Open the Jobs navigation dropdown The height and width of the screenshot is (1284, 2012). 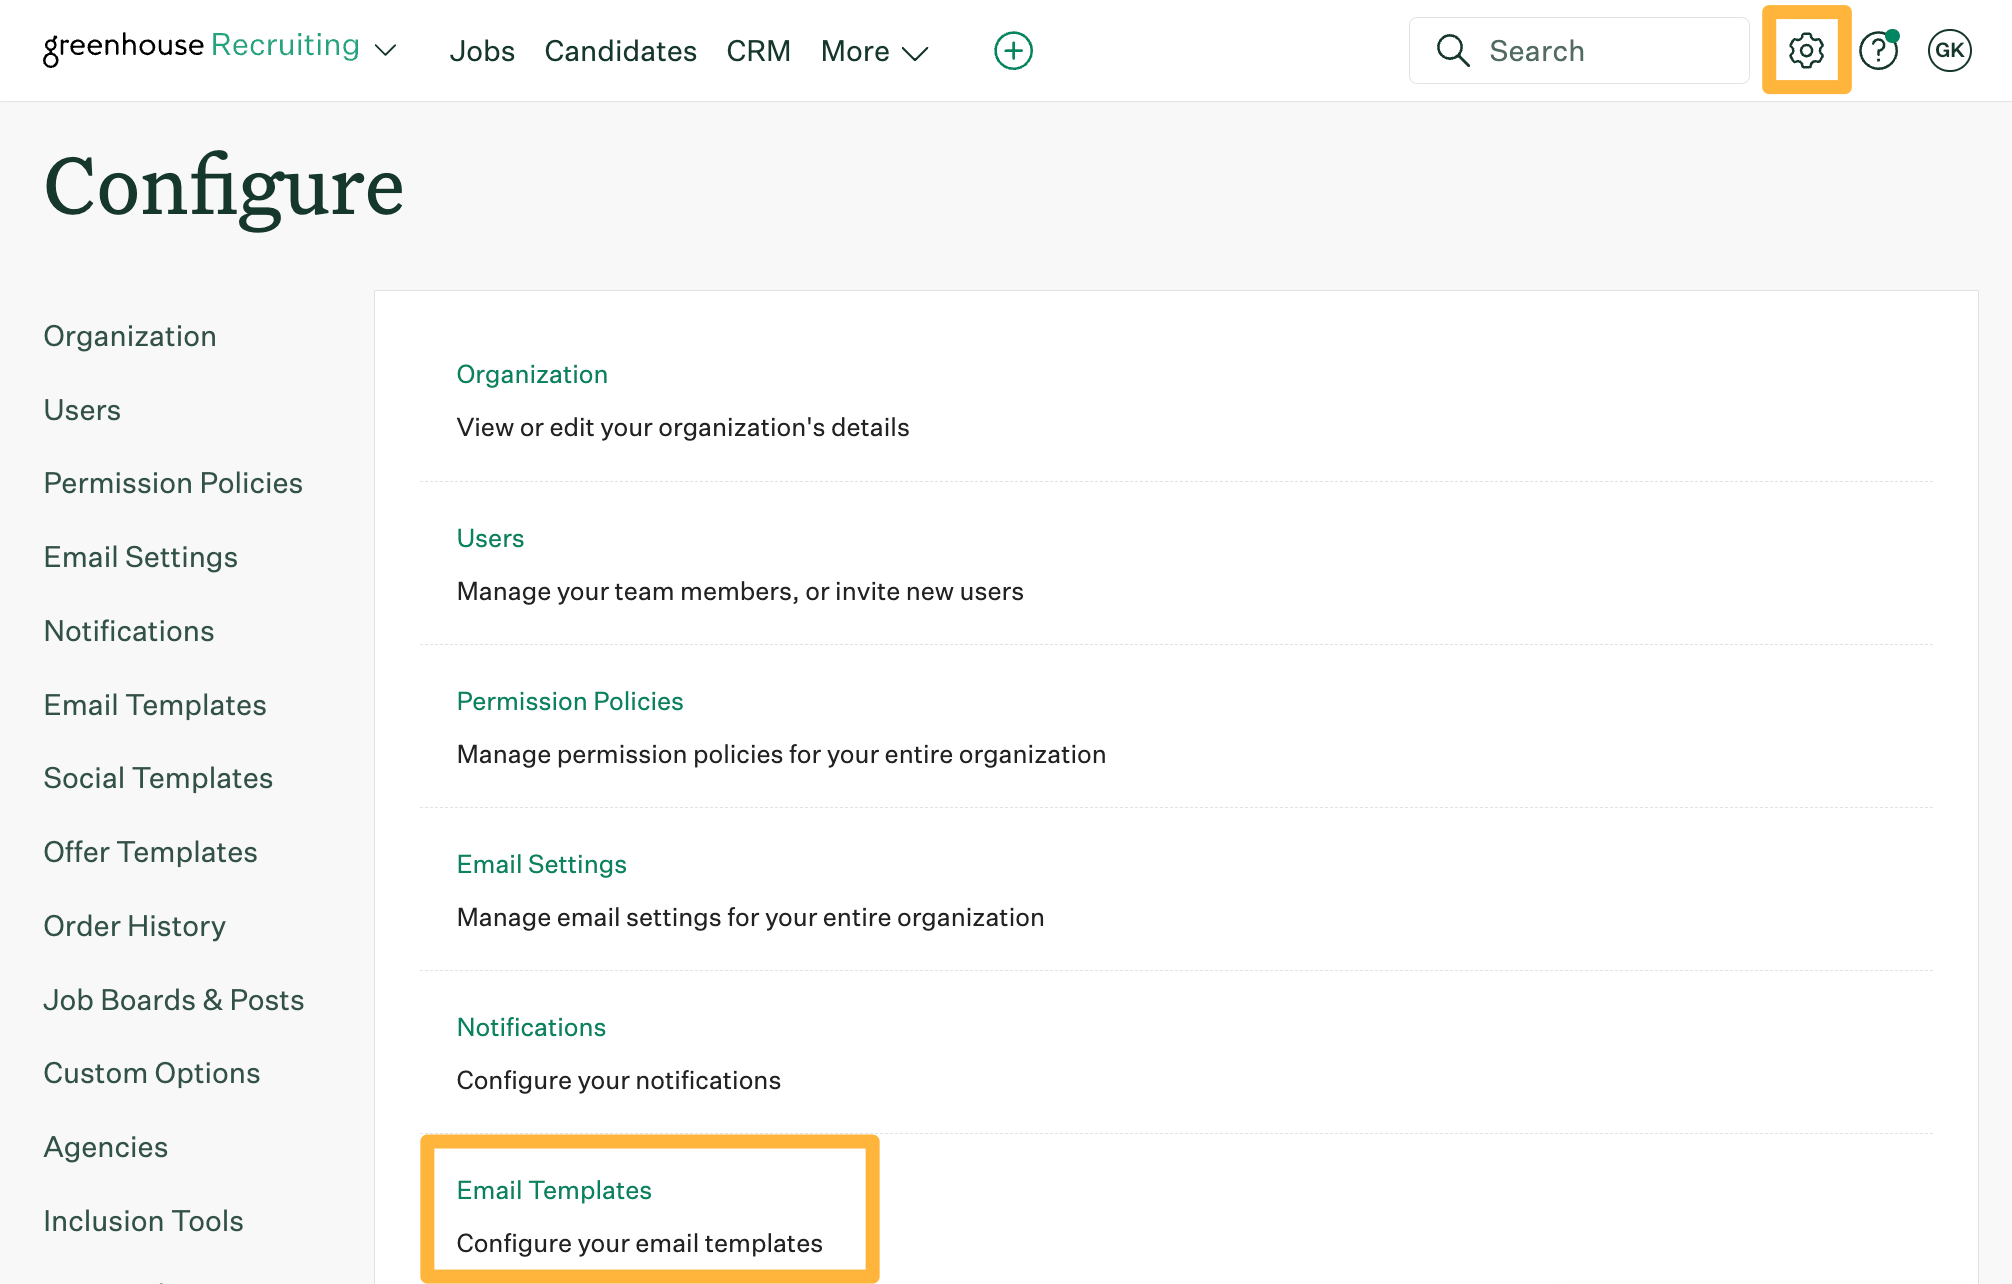(484, 50)
